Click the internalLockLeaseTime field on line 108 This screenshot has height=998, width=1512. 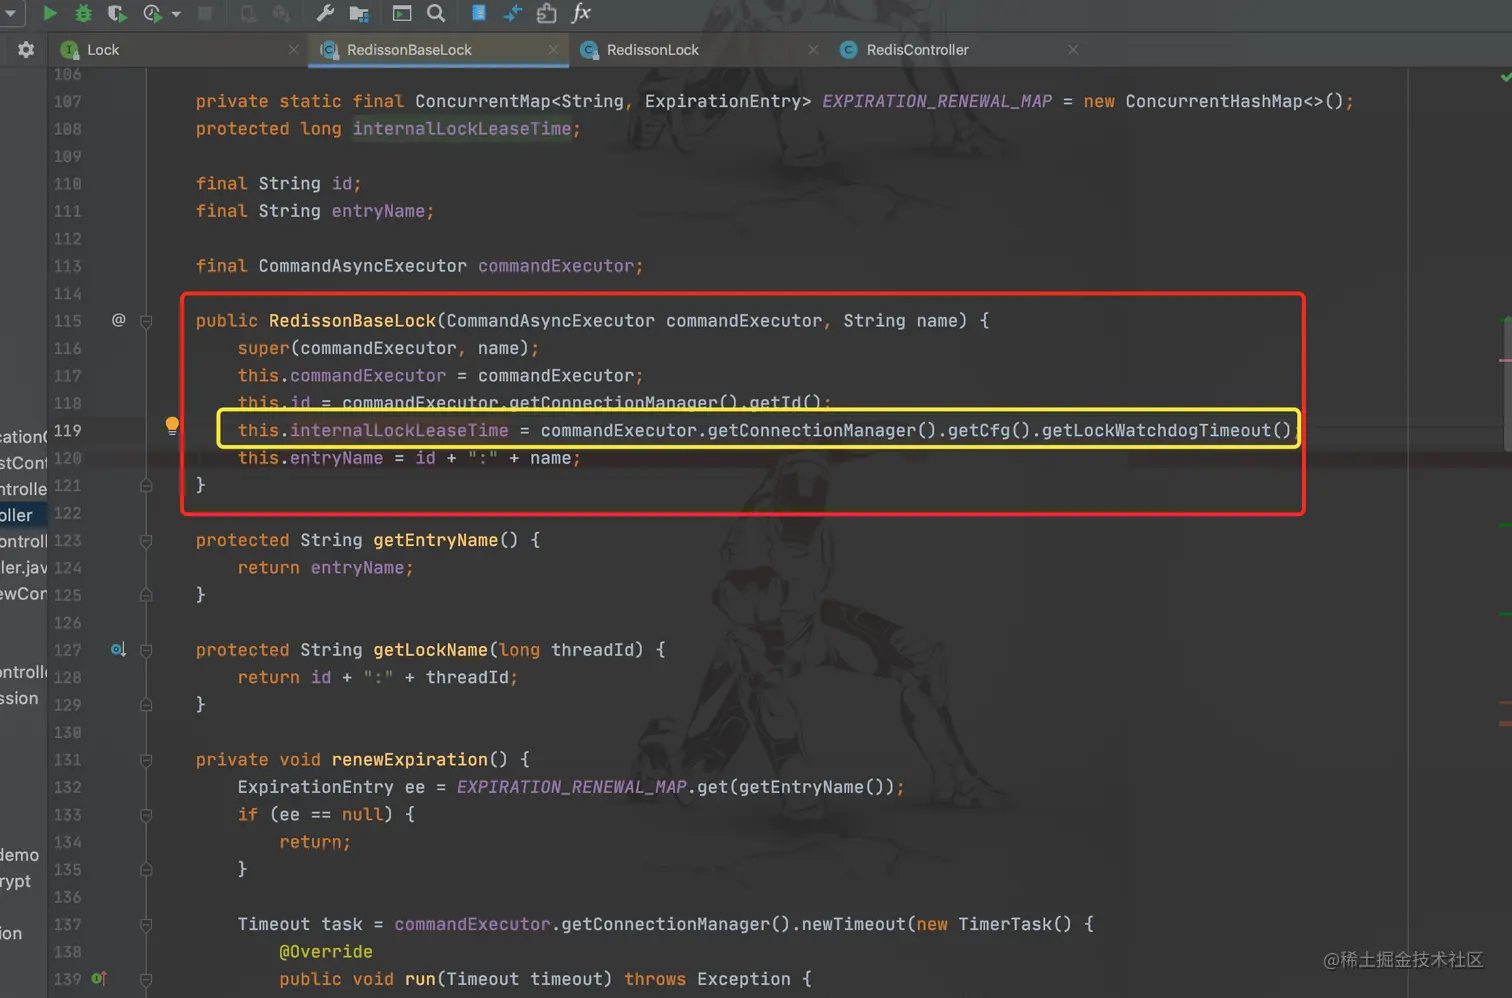tap(462, 129)
